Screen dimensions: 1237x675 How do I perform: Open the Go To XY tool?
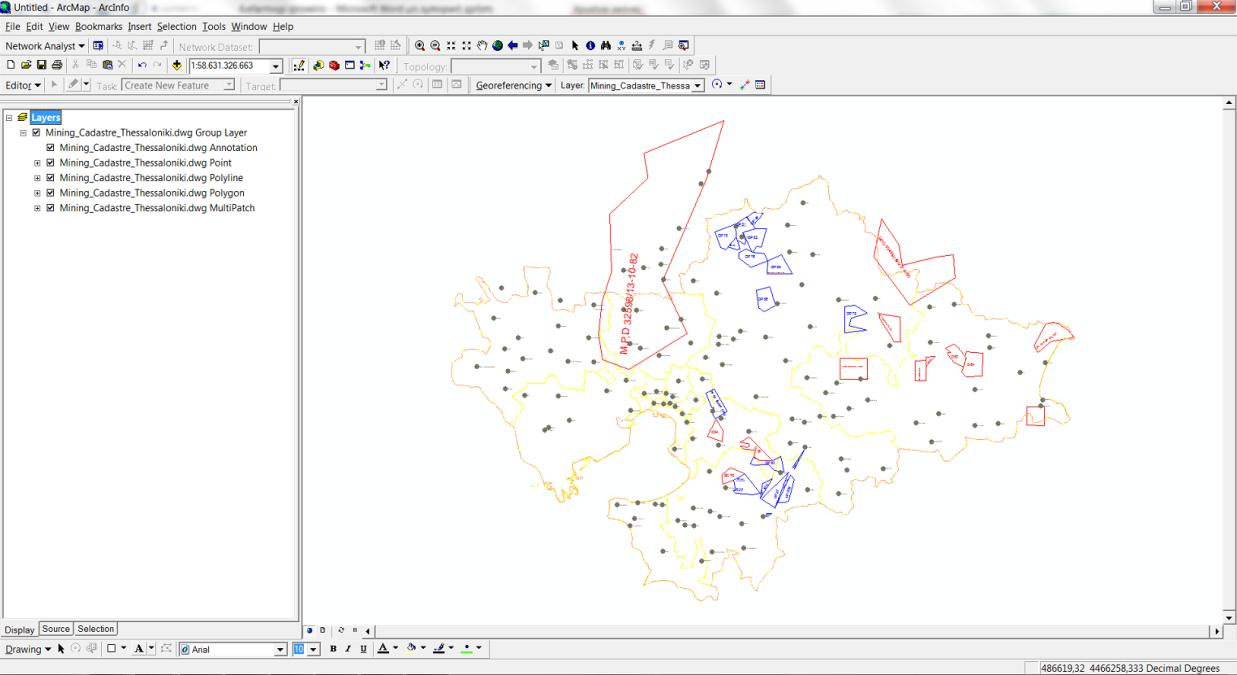621,46
